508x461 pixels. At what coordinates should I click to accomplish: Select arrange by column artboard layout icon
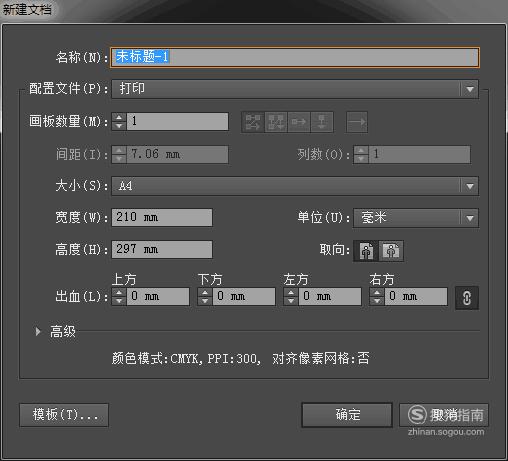(322, 122)
